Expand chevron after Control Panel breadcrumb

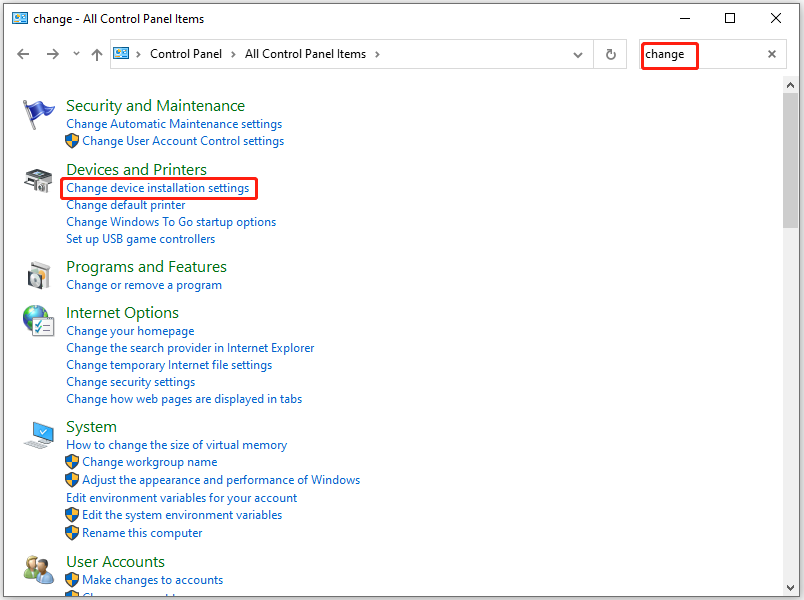coord(233,54)
